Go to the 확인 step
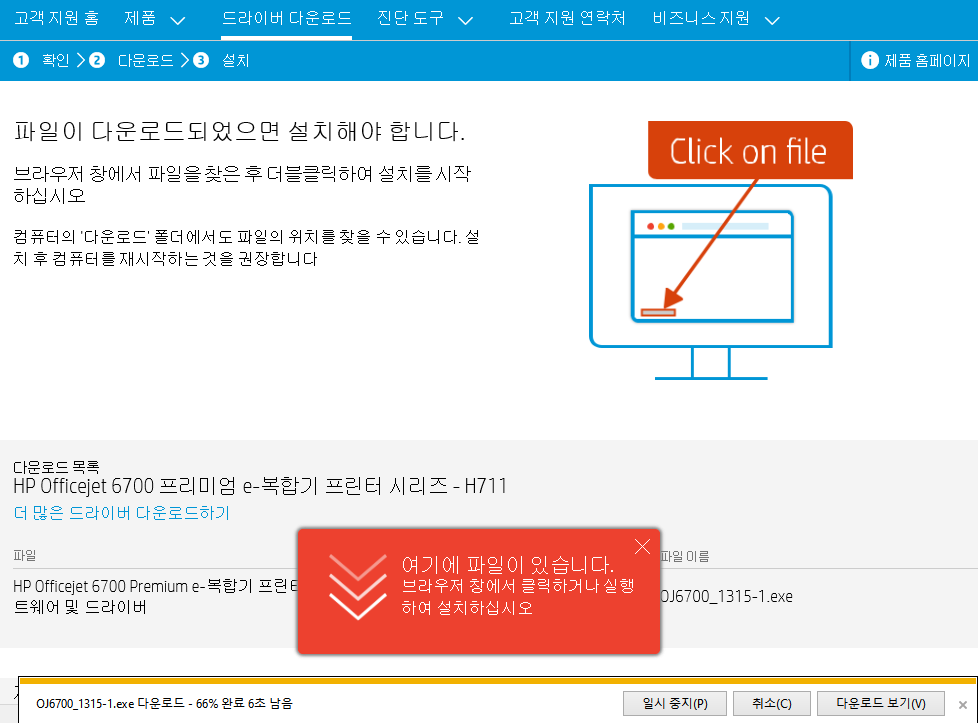 point(56,61)
